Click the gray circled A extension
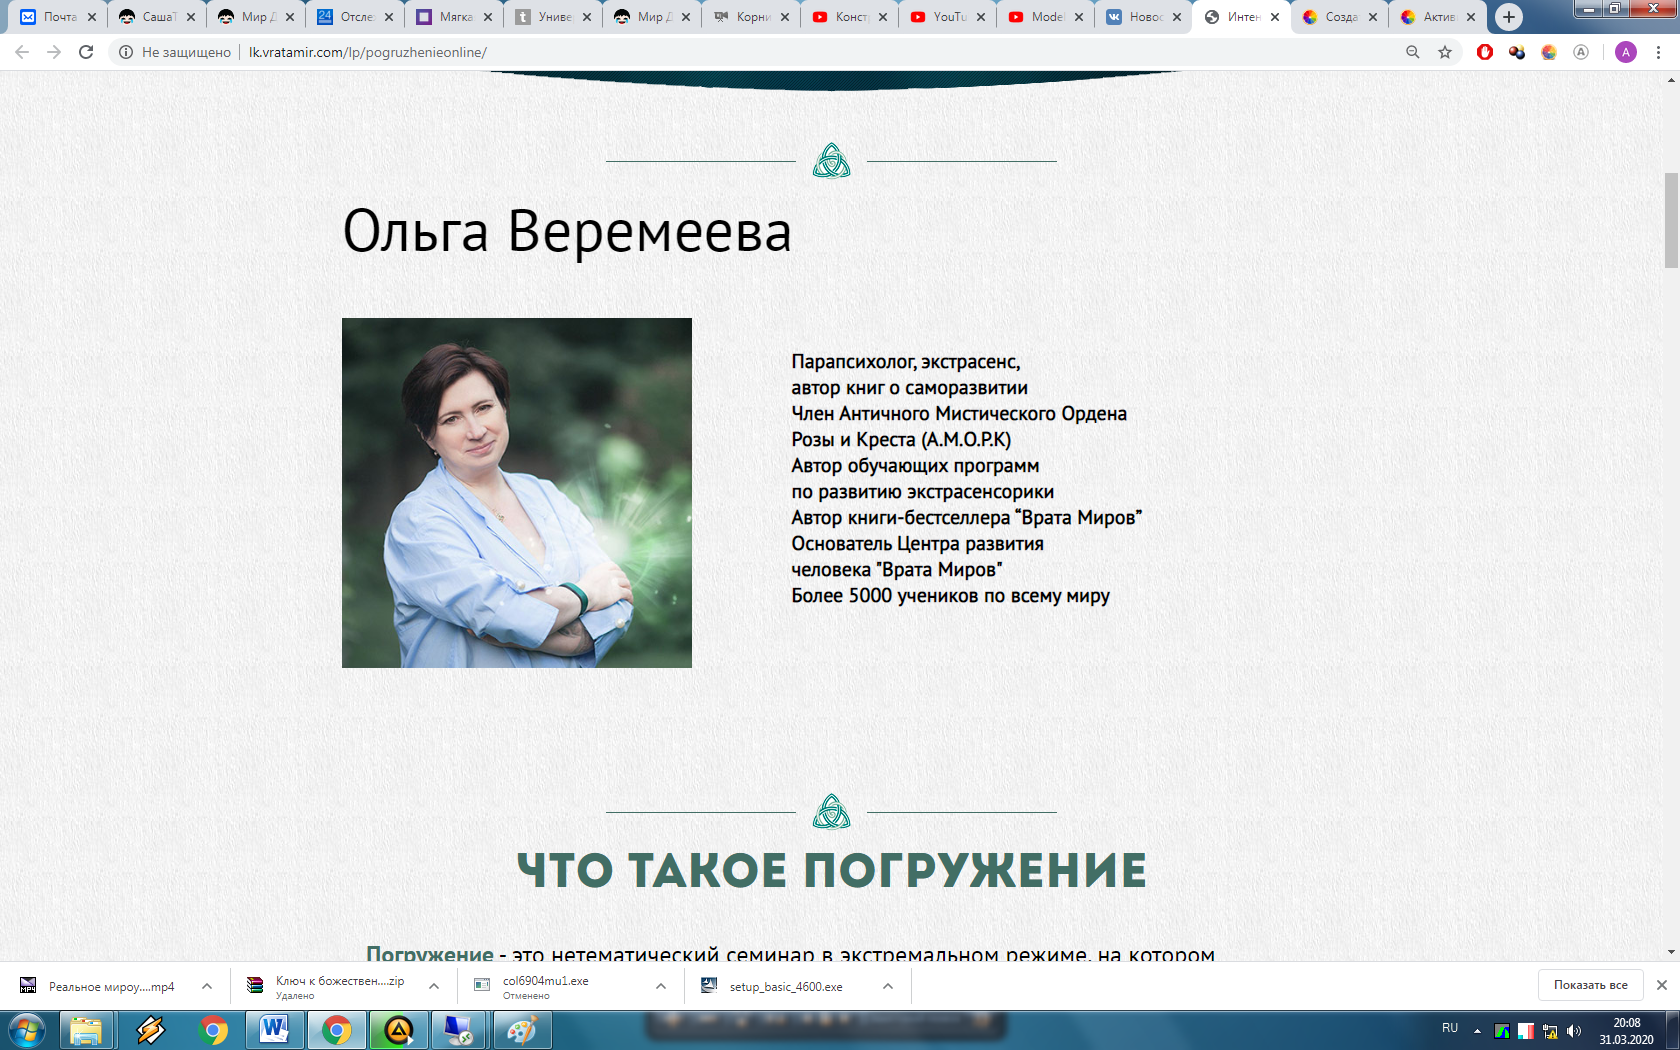 pyautogui.click(x=1581, y=52)
